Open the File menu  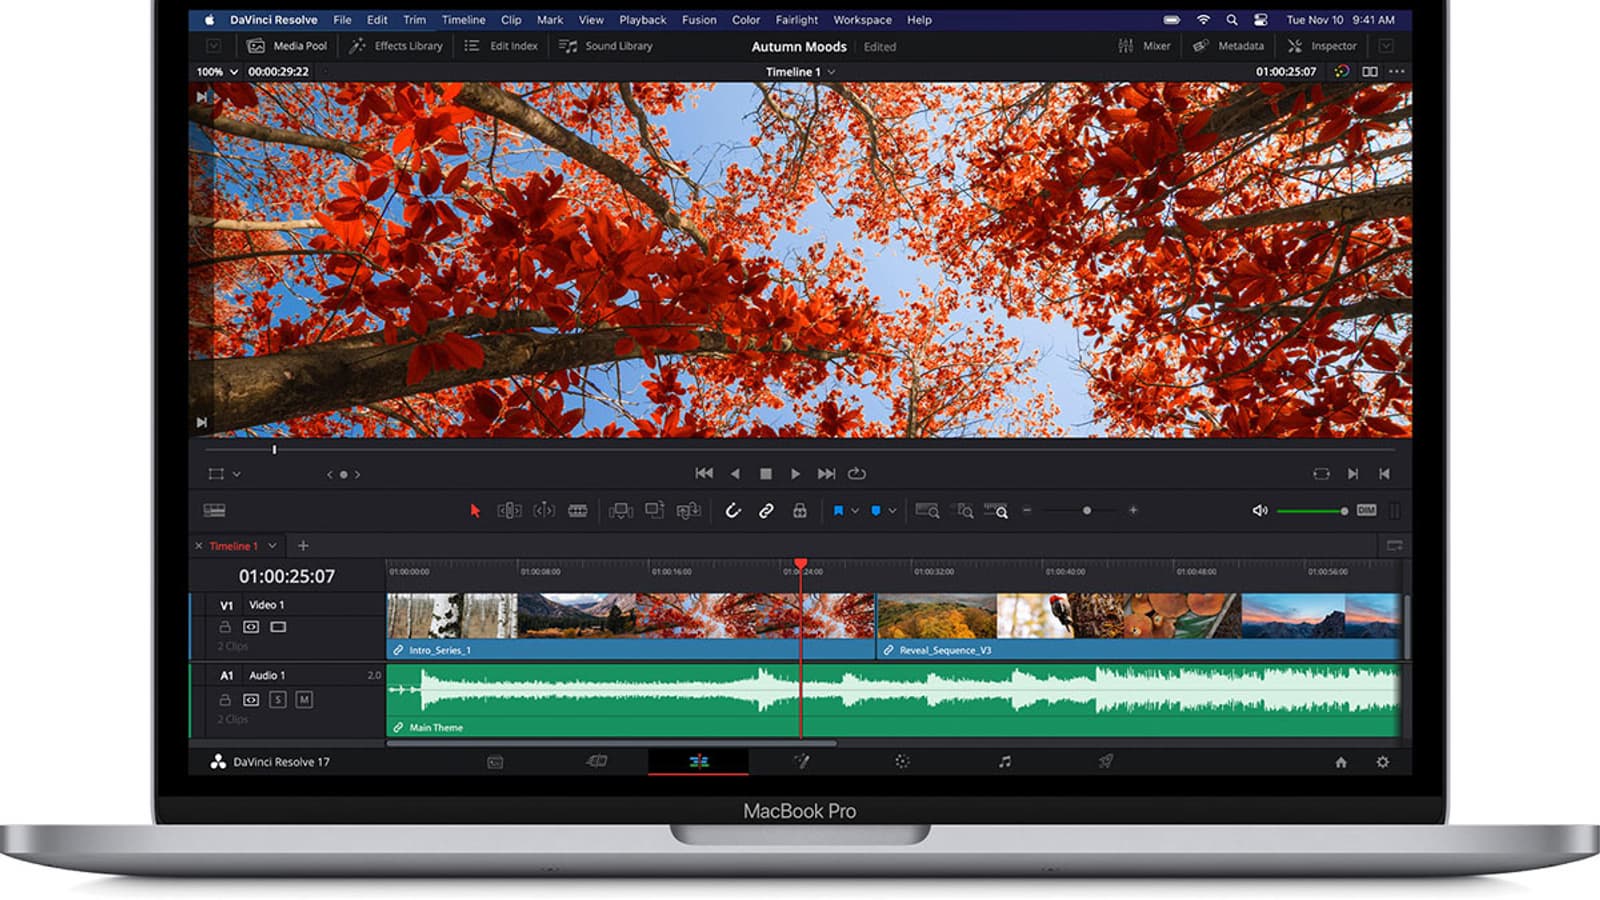click(x=342, y=20)
